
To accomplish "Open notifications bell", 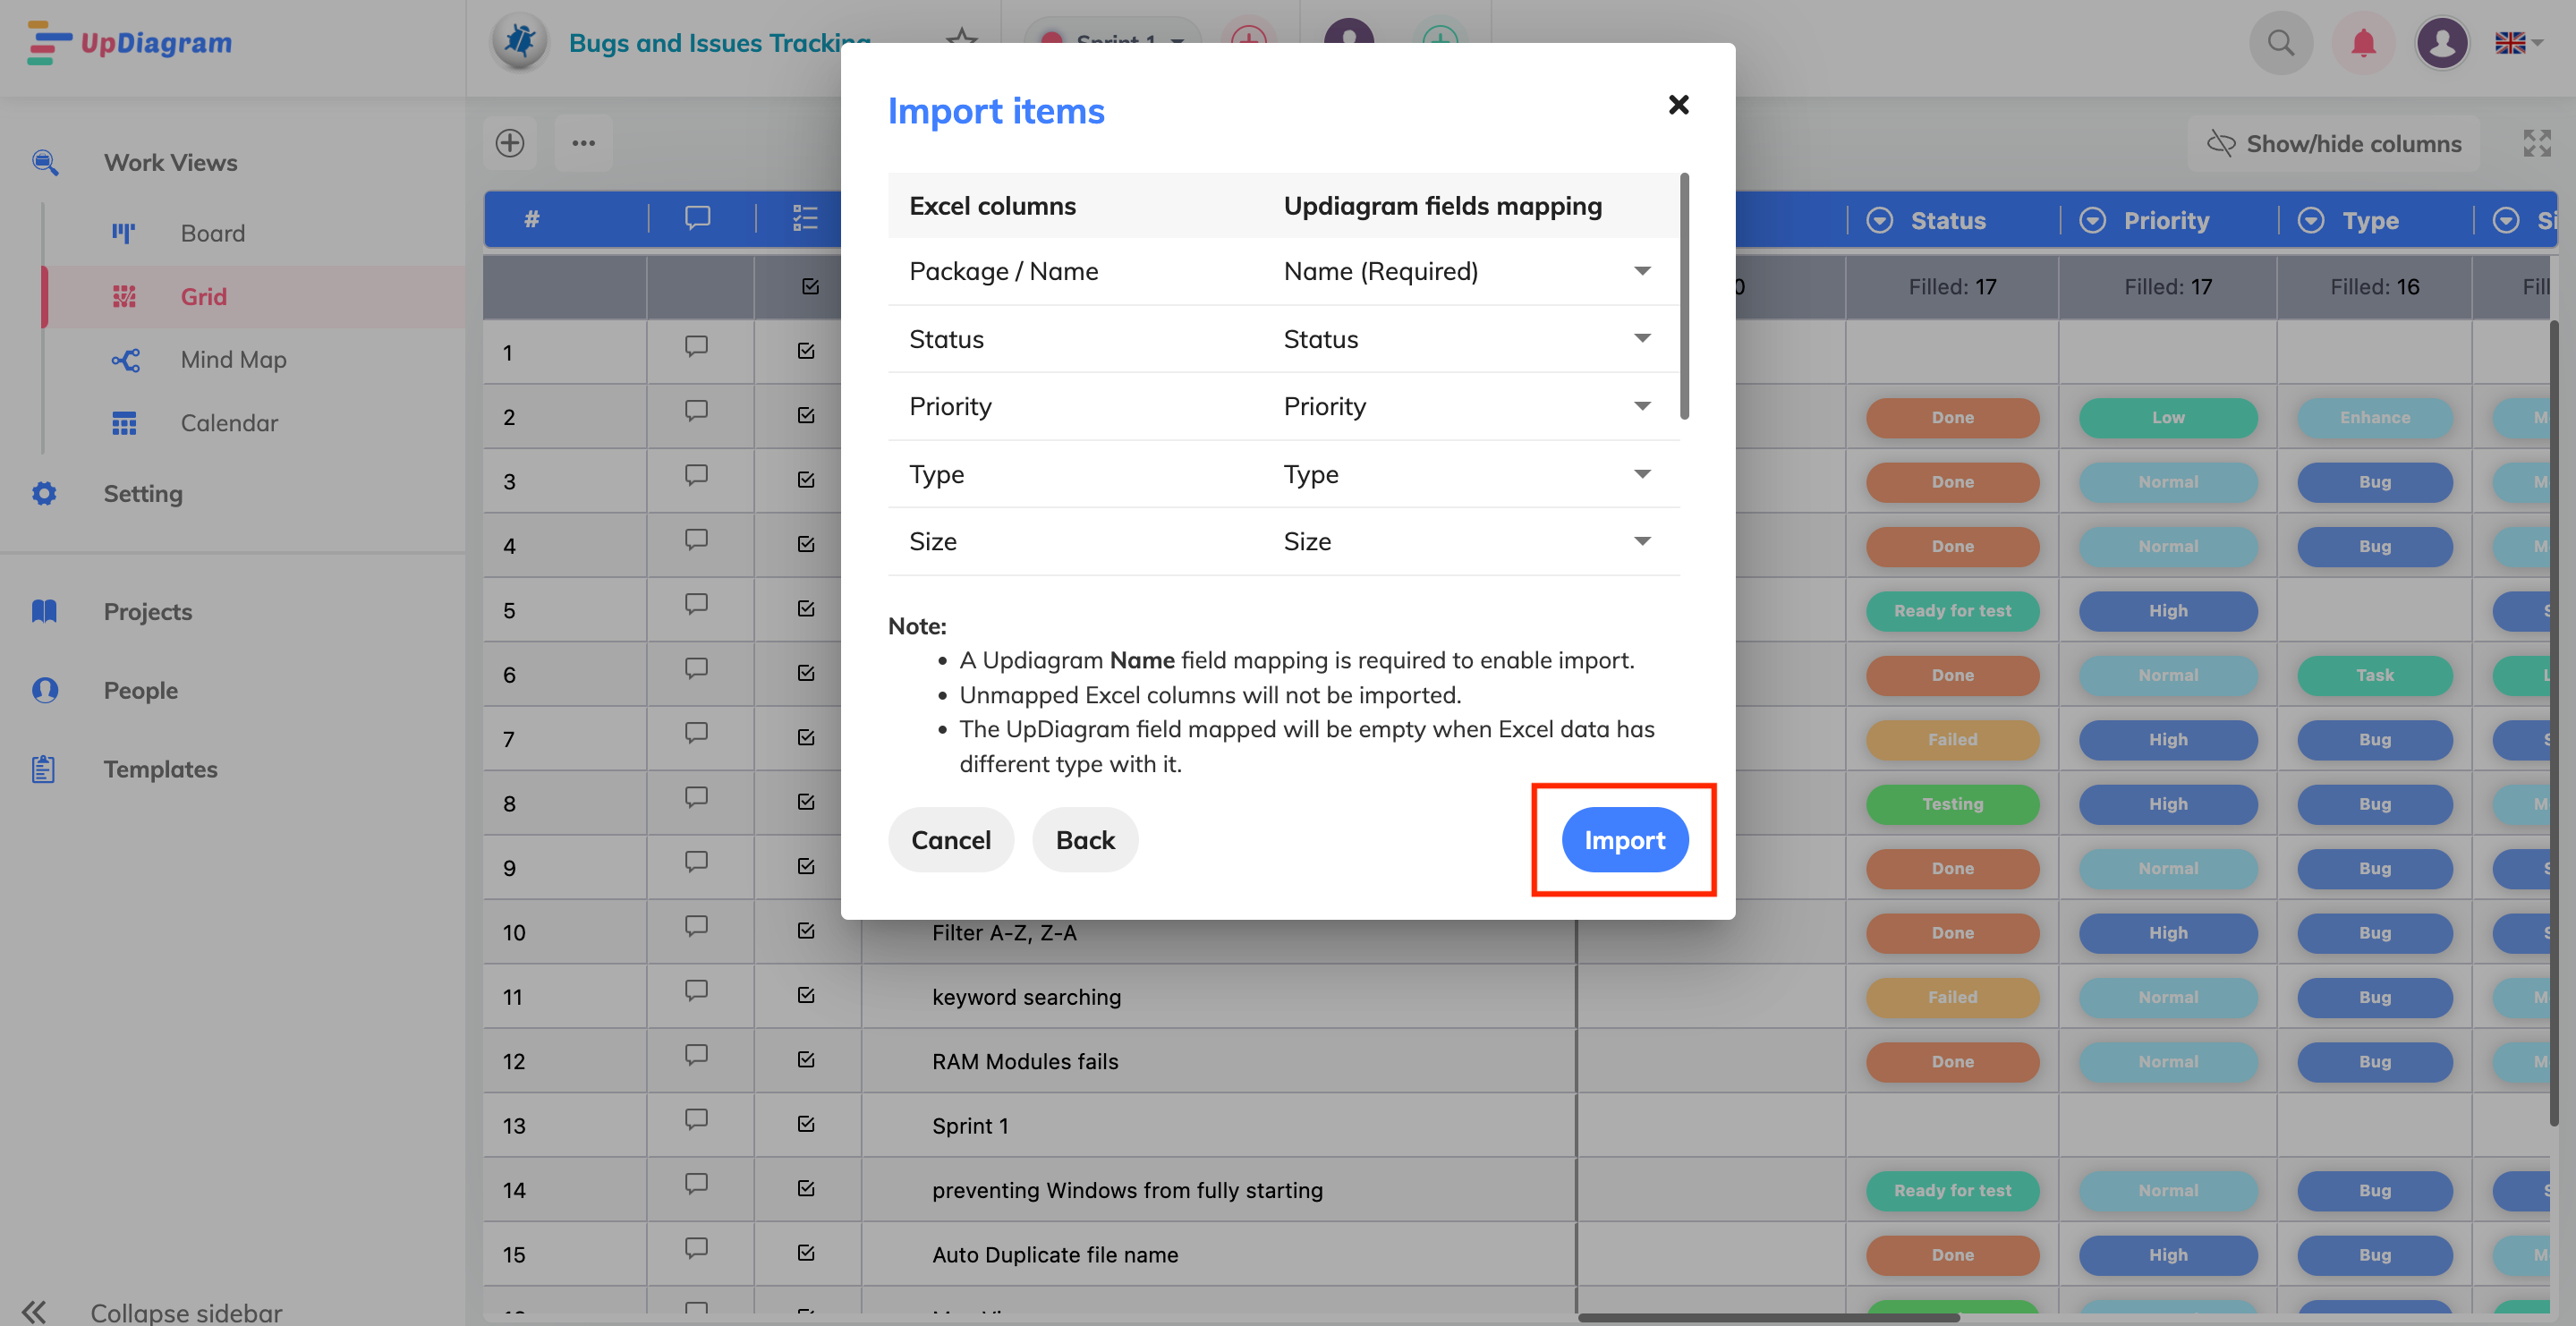I will 2363,43.
